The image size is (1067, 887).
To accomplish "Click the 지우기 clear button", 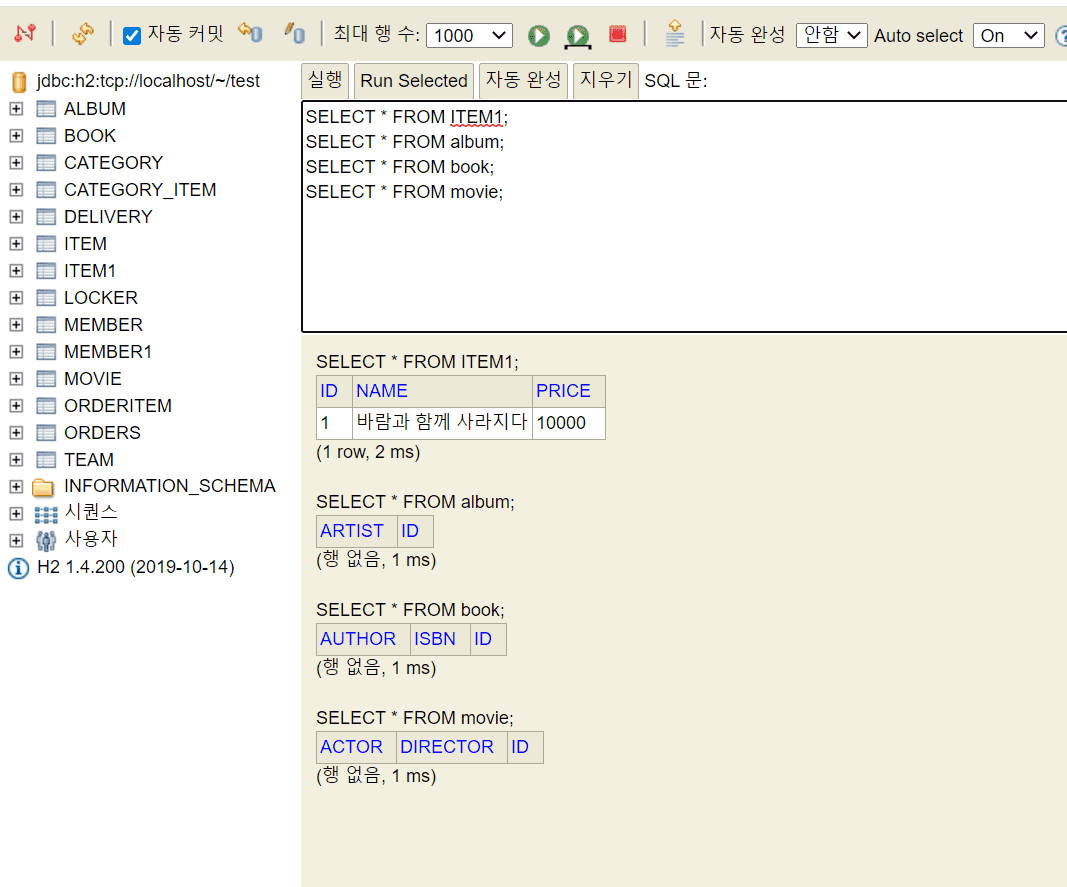I will pos(606,81).
